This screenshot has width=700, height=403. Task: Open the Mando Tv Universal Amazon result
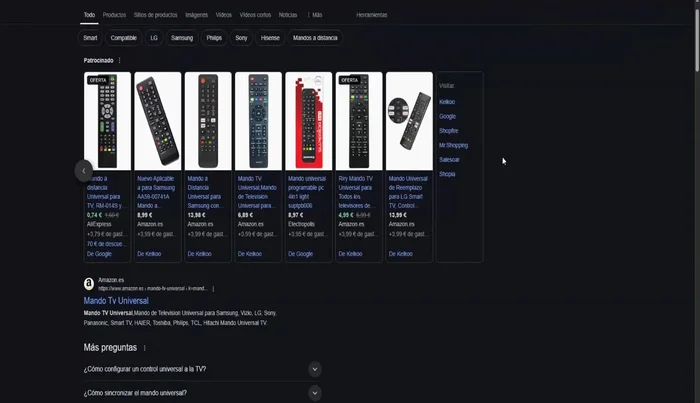click(116, 300)
